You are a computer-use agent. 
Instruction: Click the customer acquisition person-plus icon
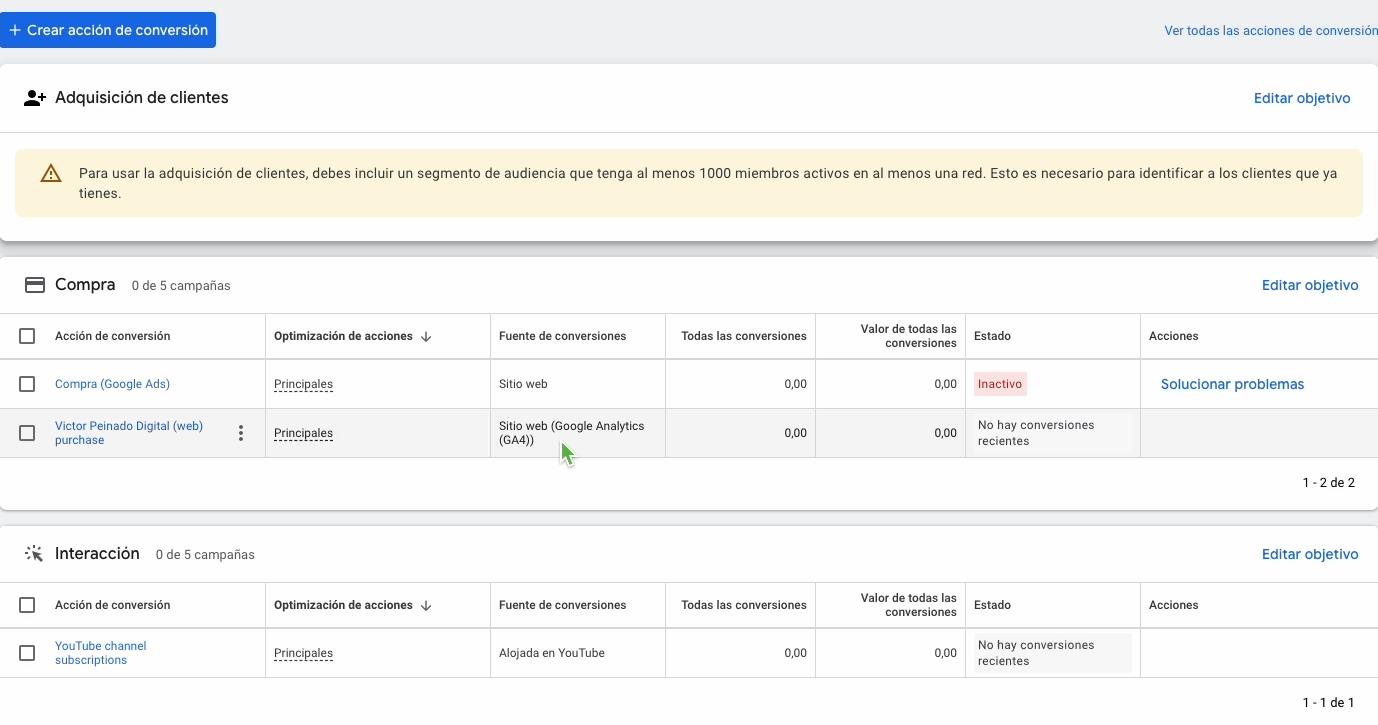click(x=35, y=98)
